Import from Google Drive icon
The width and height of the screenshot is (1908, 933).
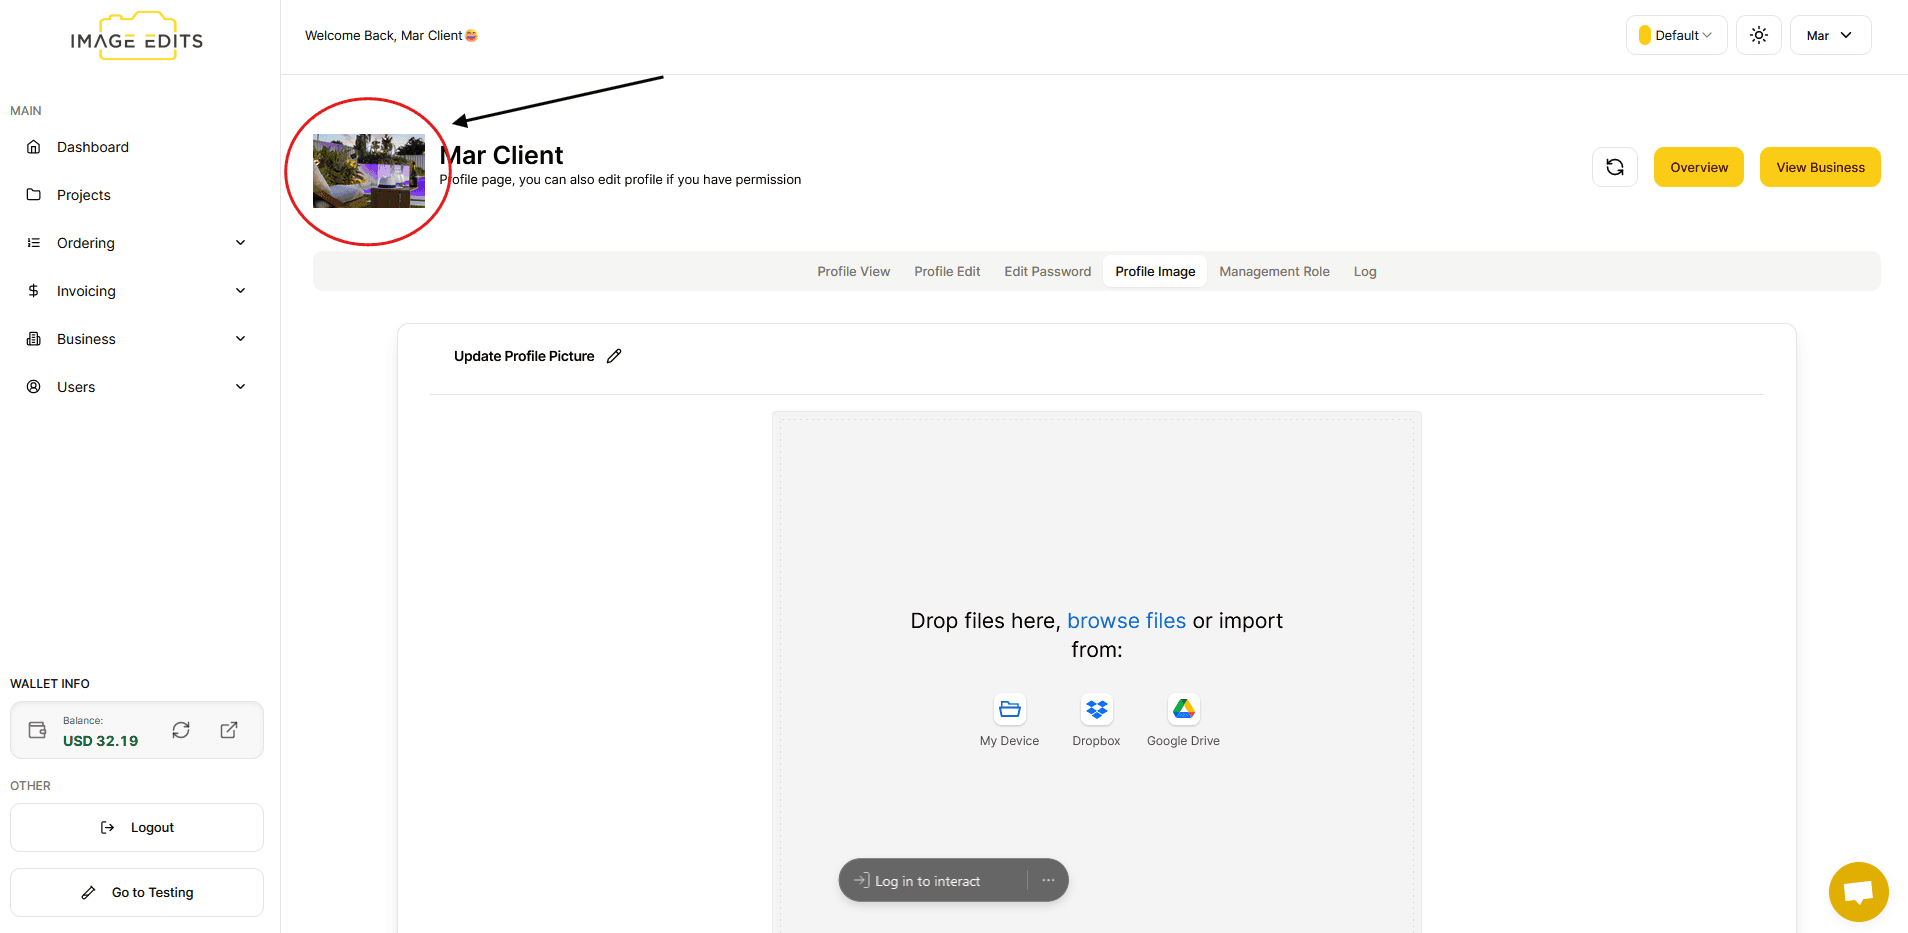tap(1183, 709)
